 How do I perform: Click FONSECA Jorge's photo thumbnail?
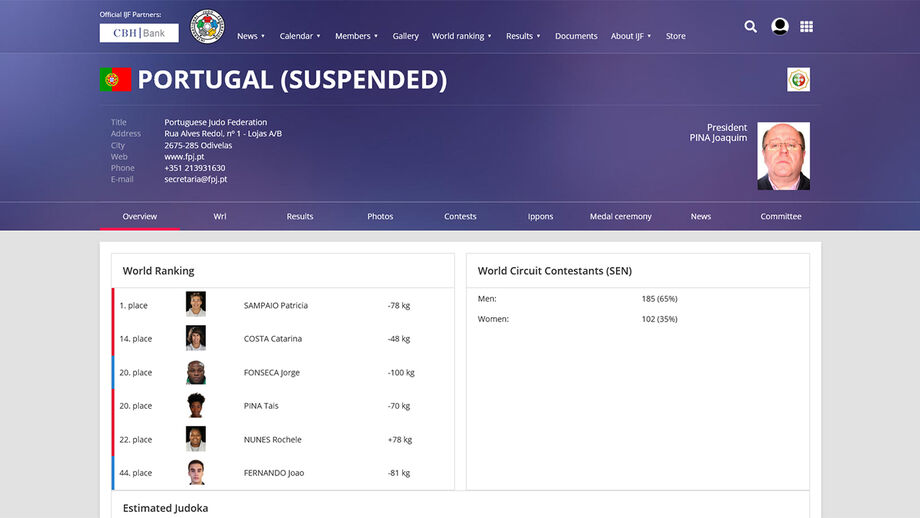[196, 372]
